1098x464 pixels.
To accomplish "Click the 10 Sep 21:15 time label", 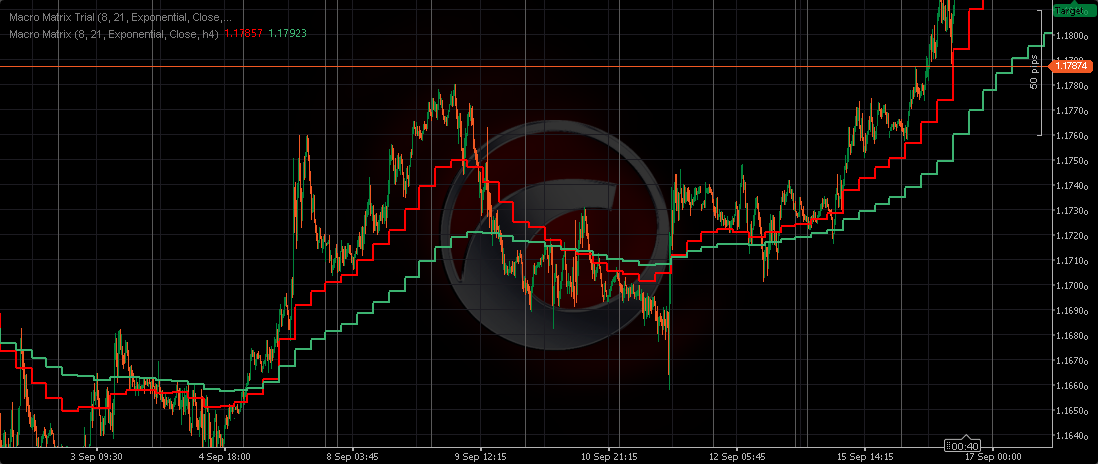I will [611, 456].
